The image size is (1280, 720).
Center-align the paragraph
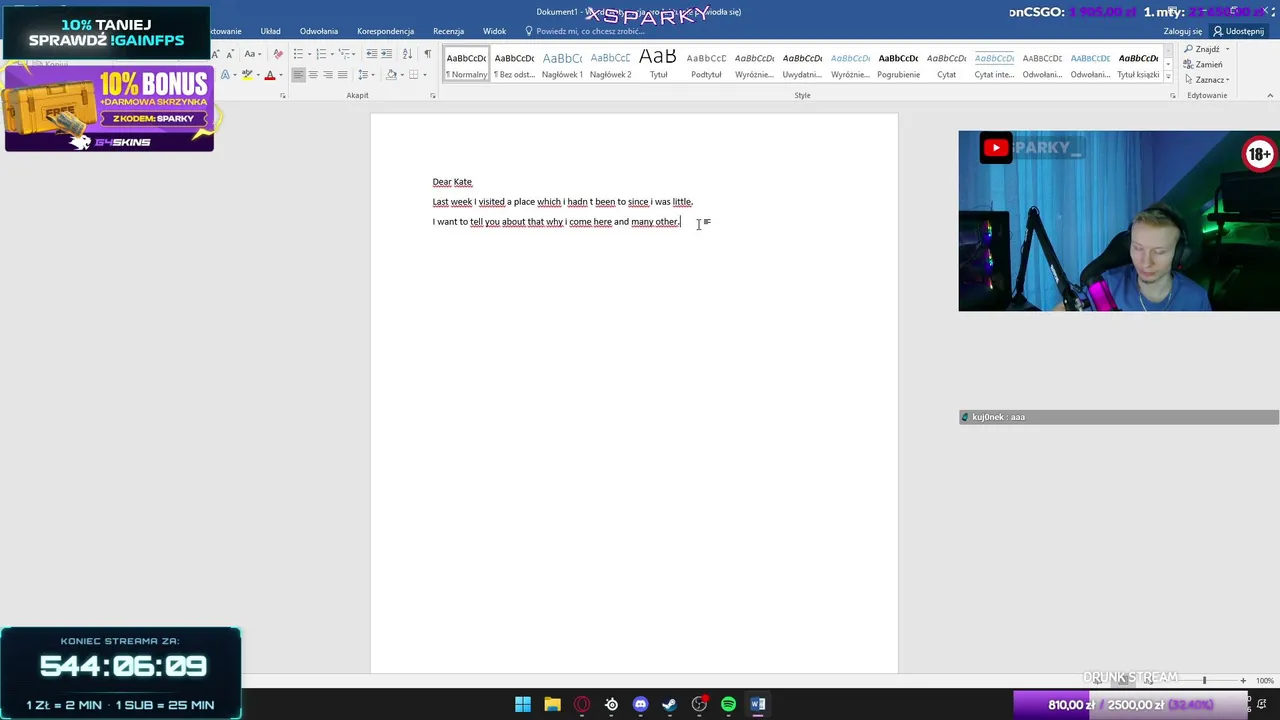(x=313, y=75)
